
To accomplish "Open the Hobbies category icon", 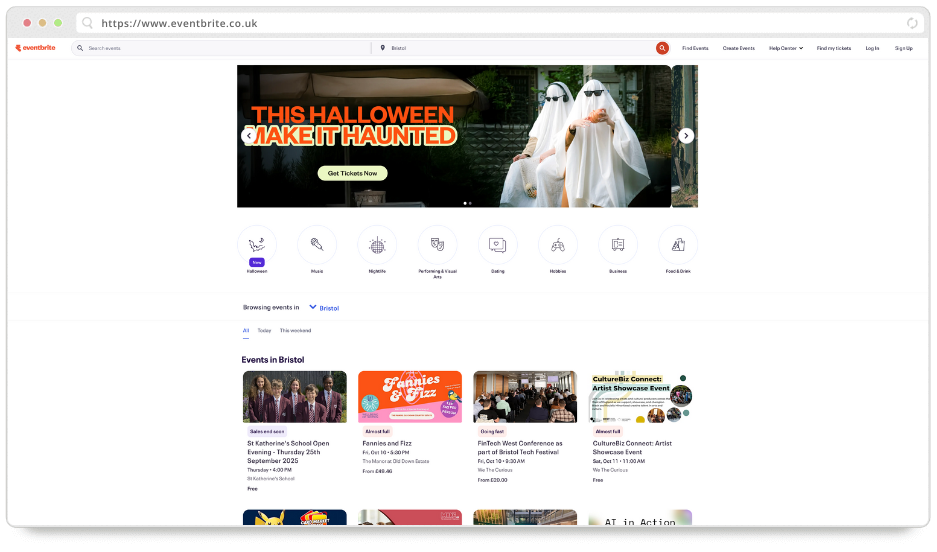I will coord(558,244).
